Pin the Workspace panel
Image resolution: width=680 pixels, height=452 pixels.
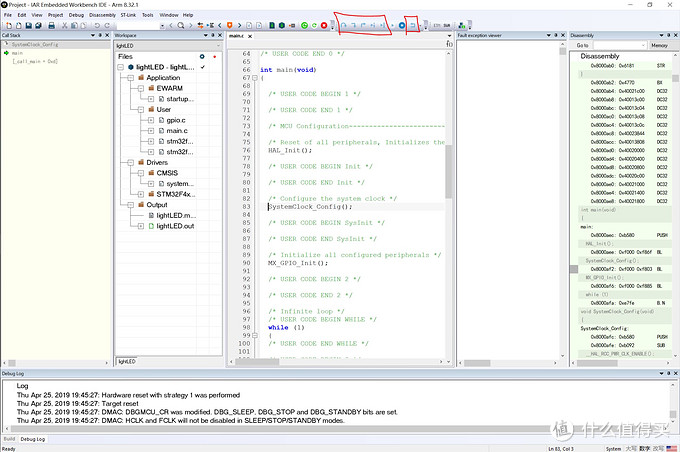(x=212, y=35)
